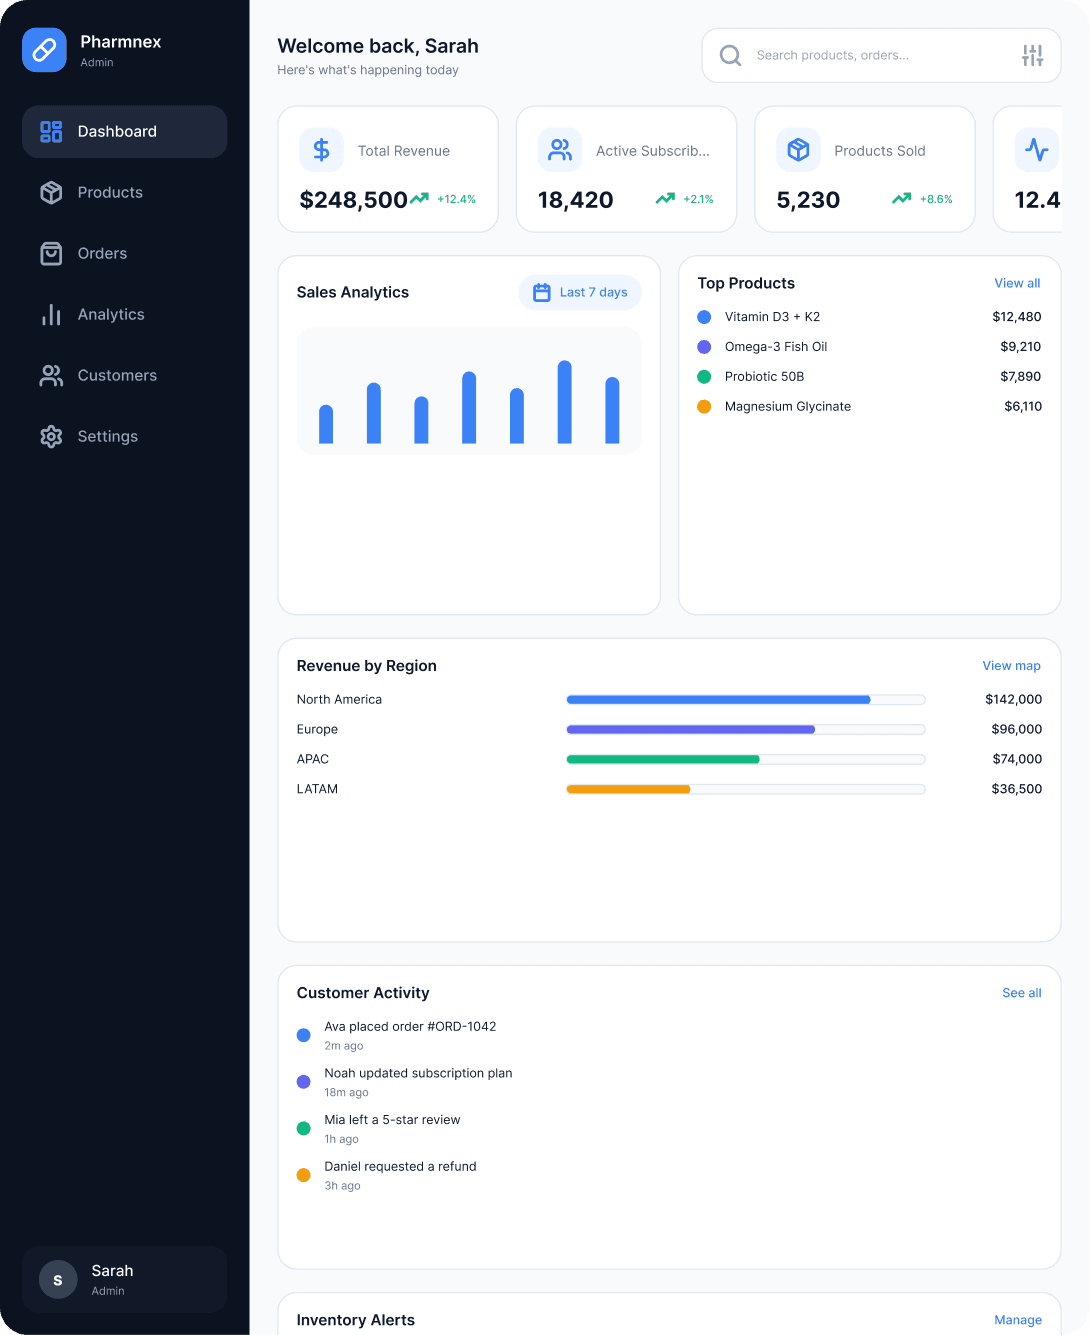The image size is (1090, 1335).
Task: Click the package icon on Products Sold card
Action: (x=798, y=150)
